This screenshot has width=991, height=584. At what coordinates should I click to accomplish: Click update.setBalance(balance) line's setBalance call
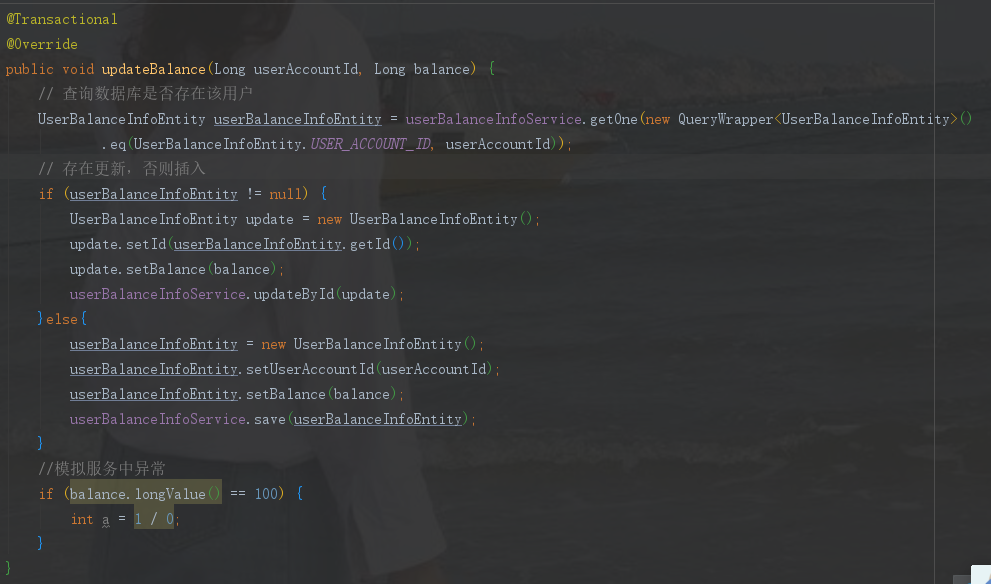[166, 269]
